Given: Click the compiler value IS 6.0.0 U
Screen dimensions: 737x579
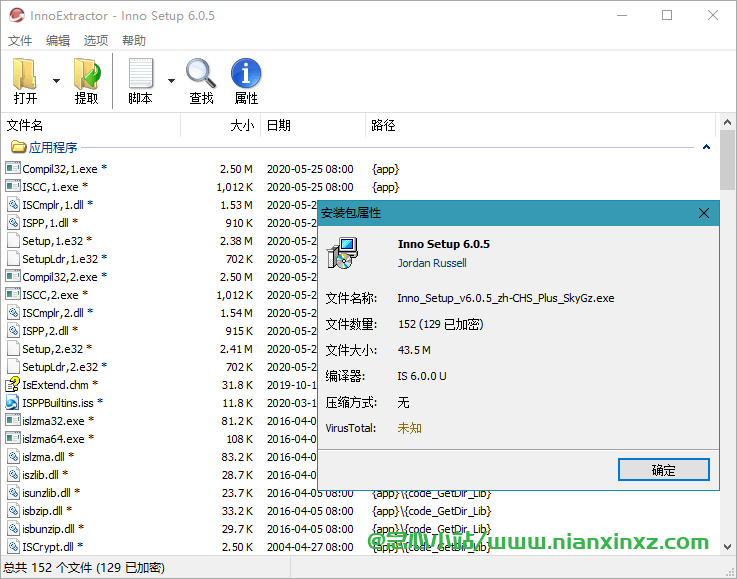Looking at the screenshot, I should [422, 376].
